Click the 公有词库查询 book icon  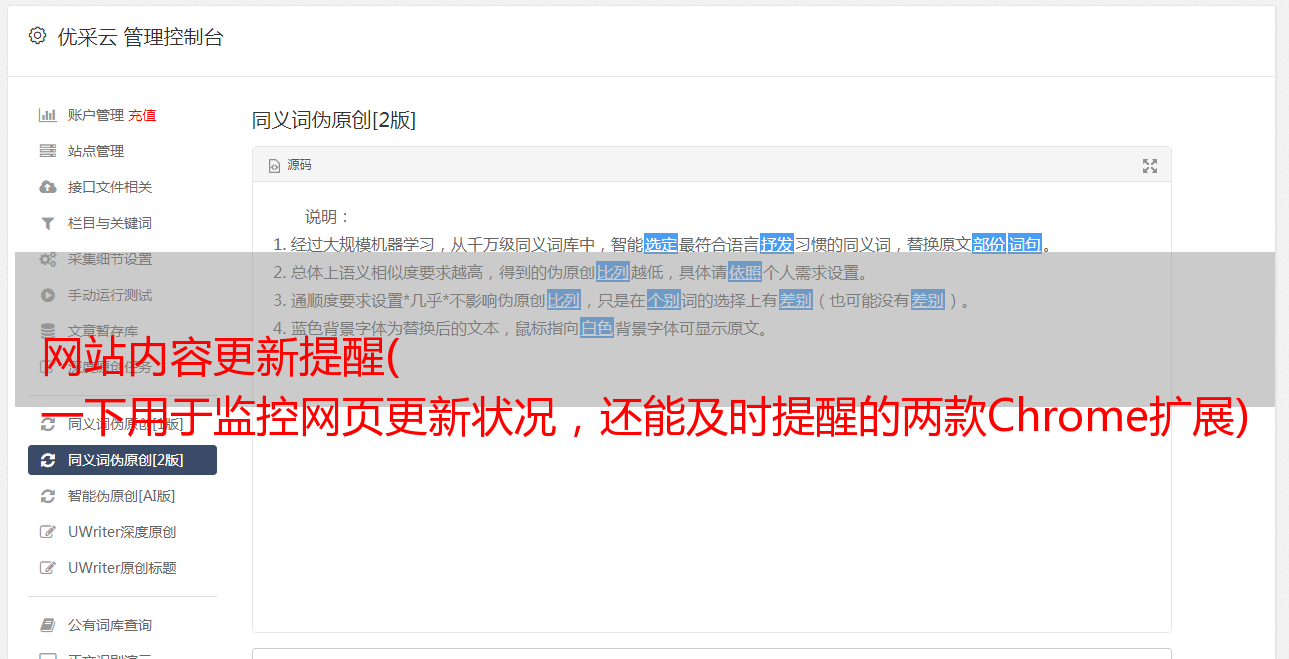point(47,625)
